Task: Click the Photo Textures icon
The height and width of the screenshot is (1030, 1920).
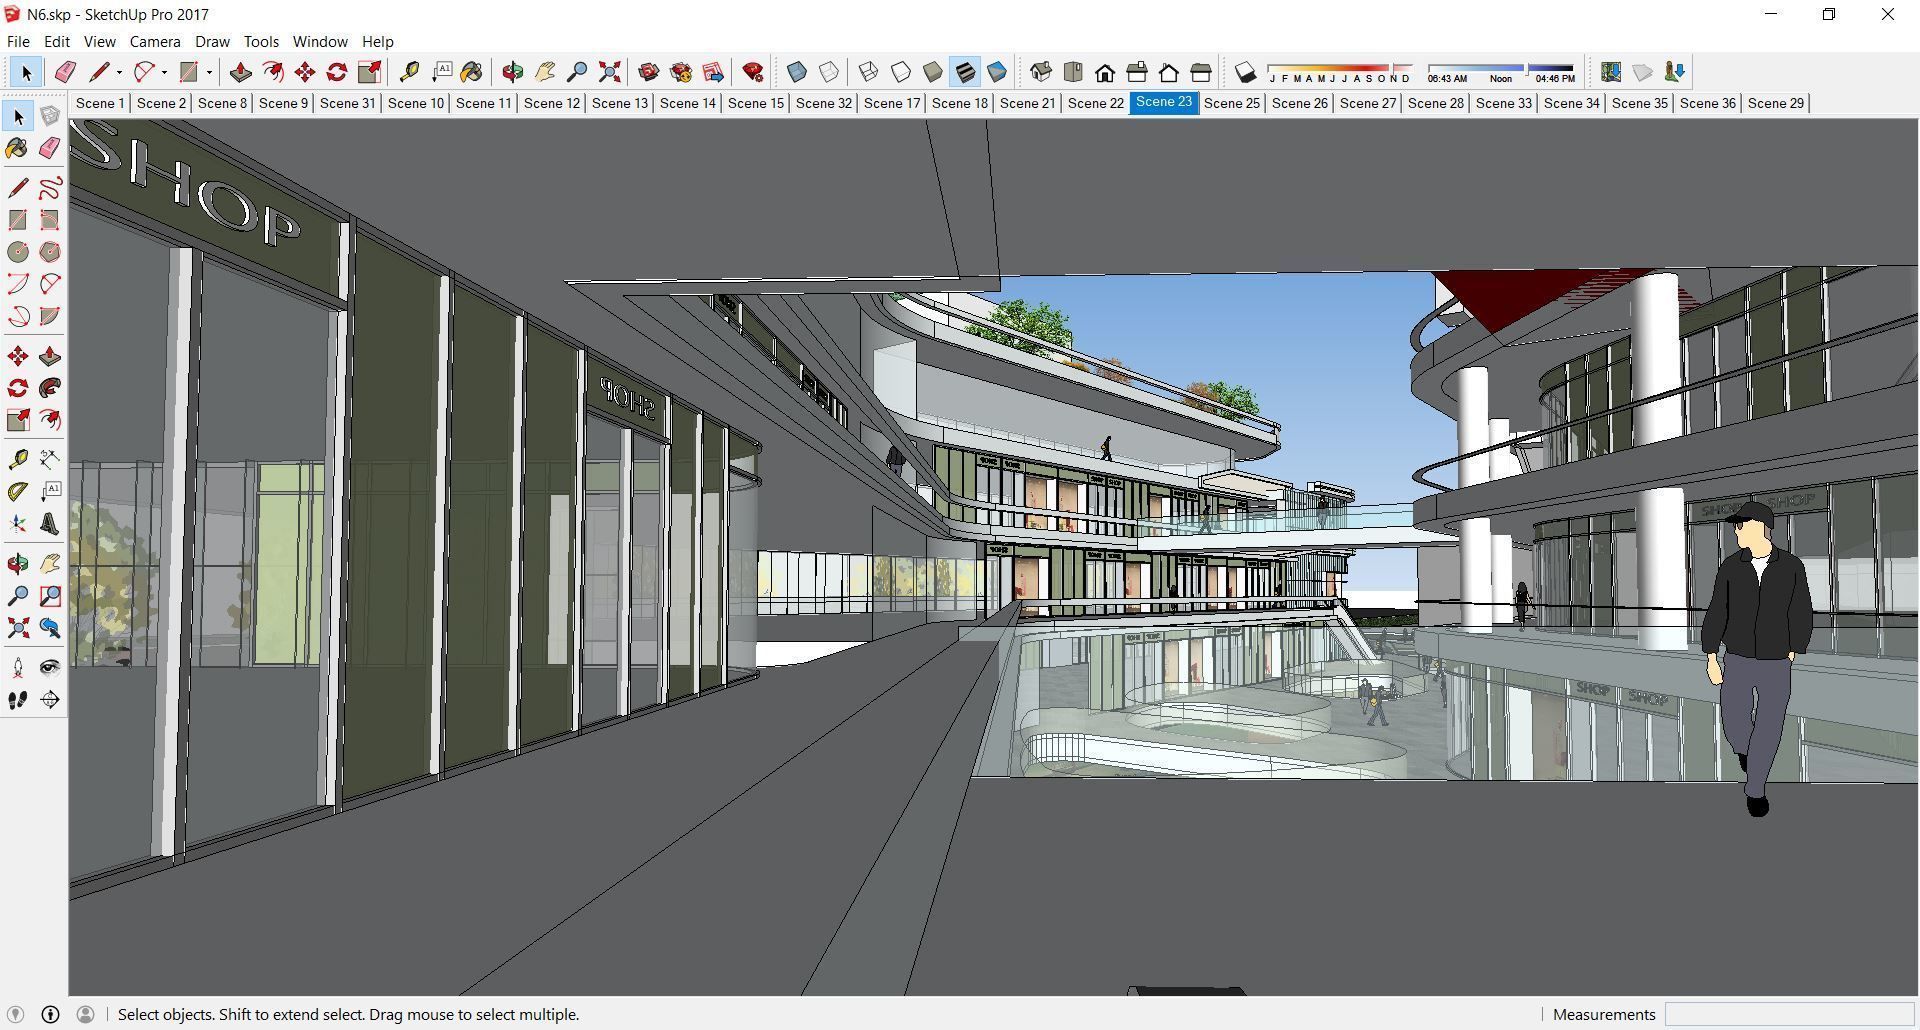Action: [1675, 72]
